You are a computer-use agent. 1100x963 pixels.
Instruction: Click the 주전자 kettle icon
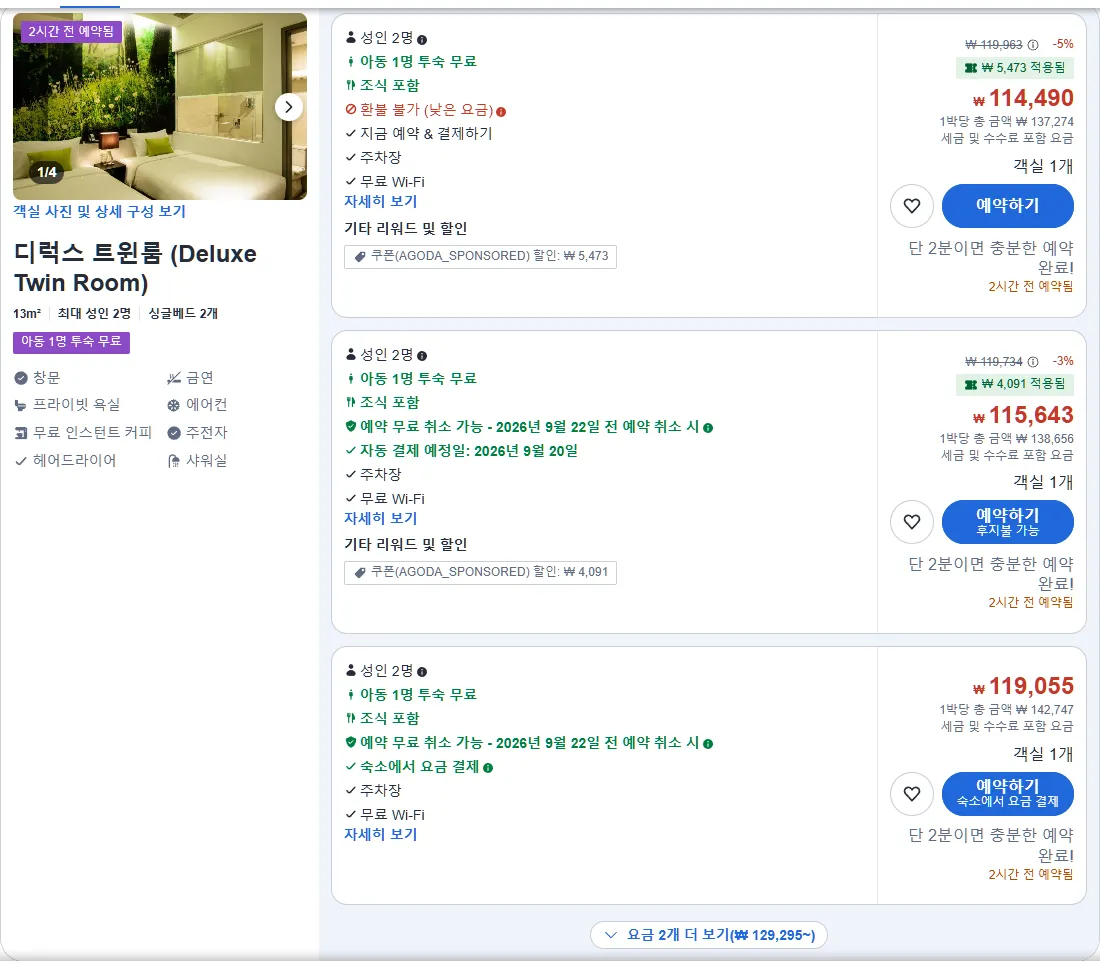tap(174, 433)
